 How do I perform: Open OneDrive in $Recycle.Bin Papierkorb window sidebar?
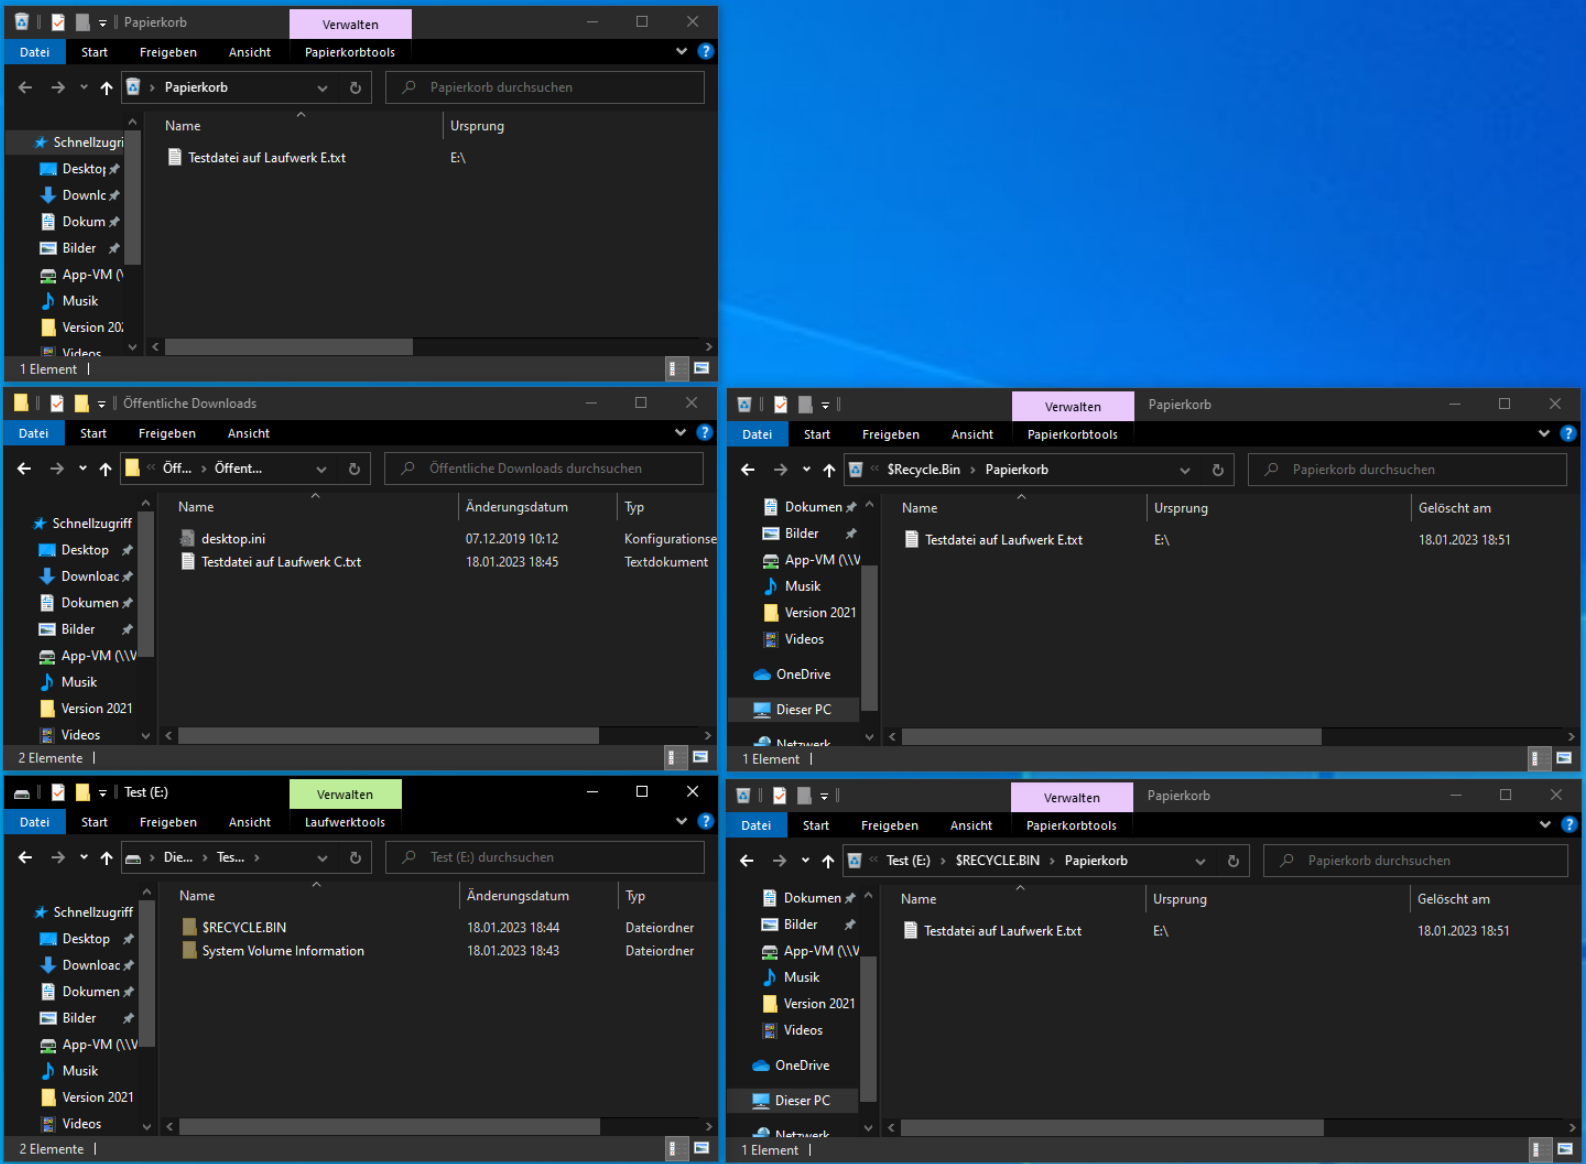803,674
